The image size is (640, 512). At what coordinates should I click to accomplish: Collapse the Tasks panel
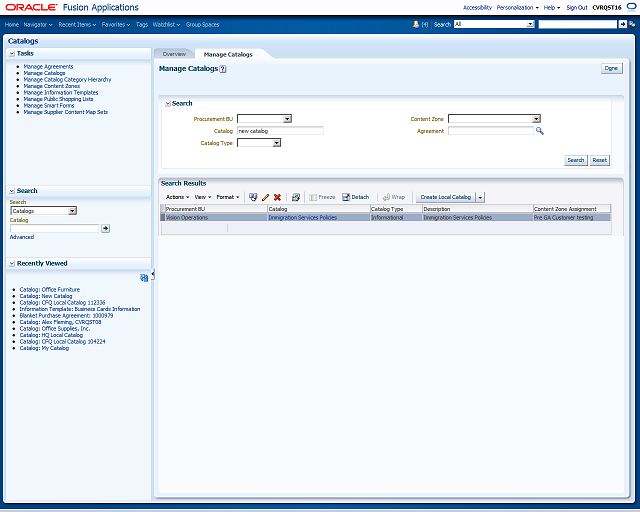point(12,53)
